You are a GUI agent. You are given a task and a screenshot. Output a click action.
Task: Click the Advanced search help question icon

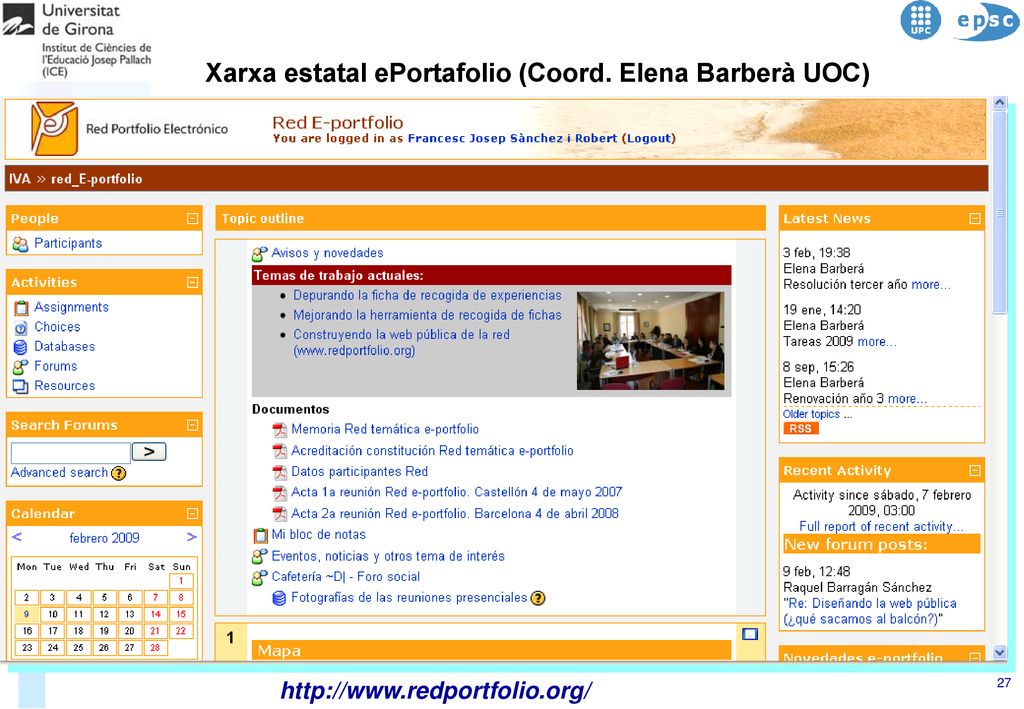(118, 473)
